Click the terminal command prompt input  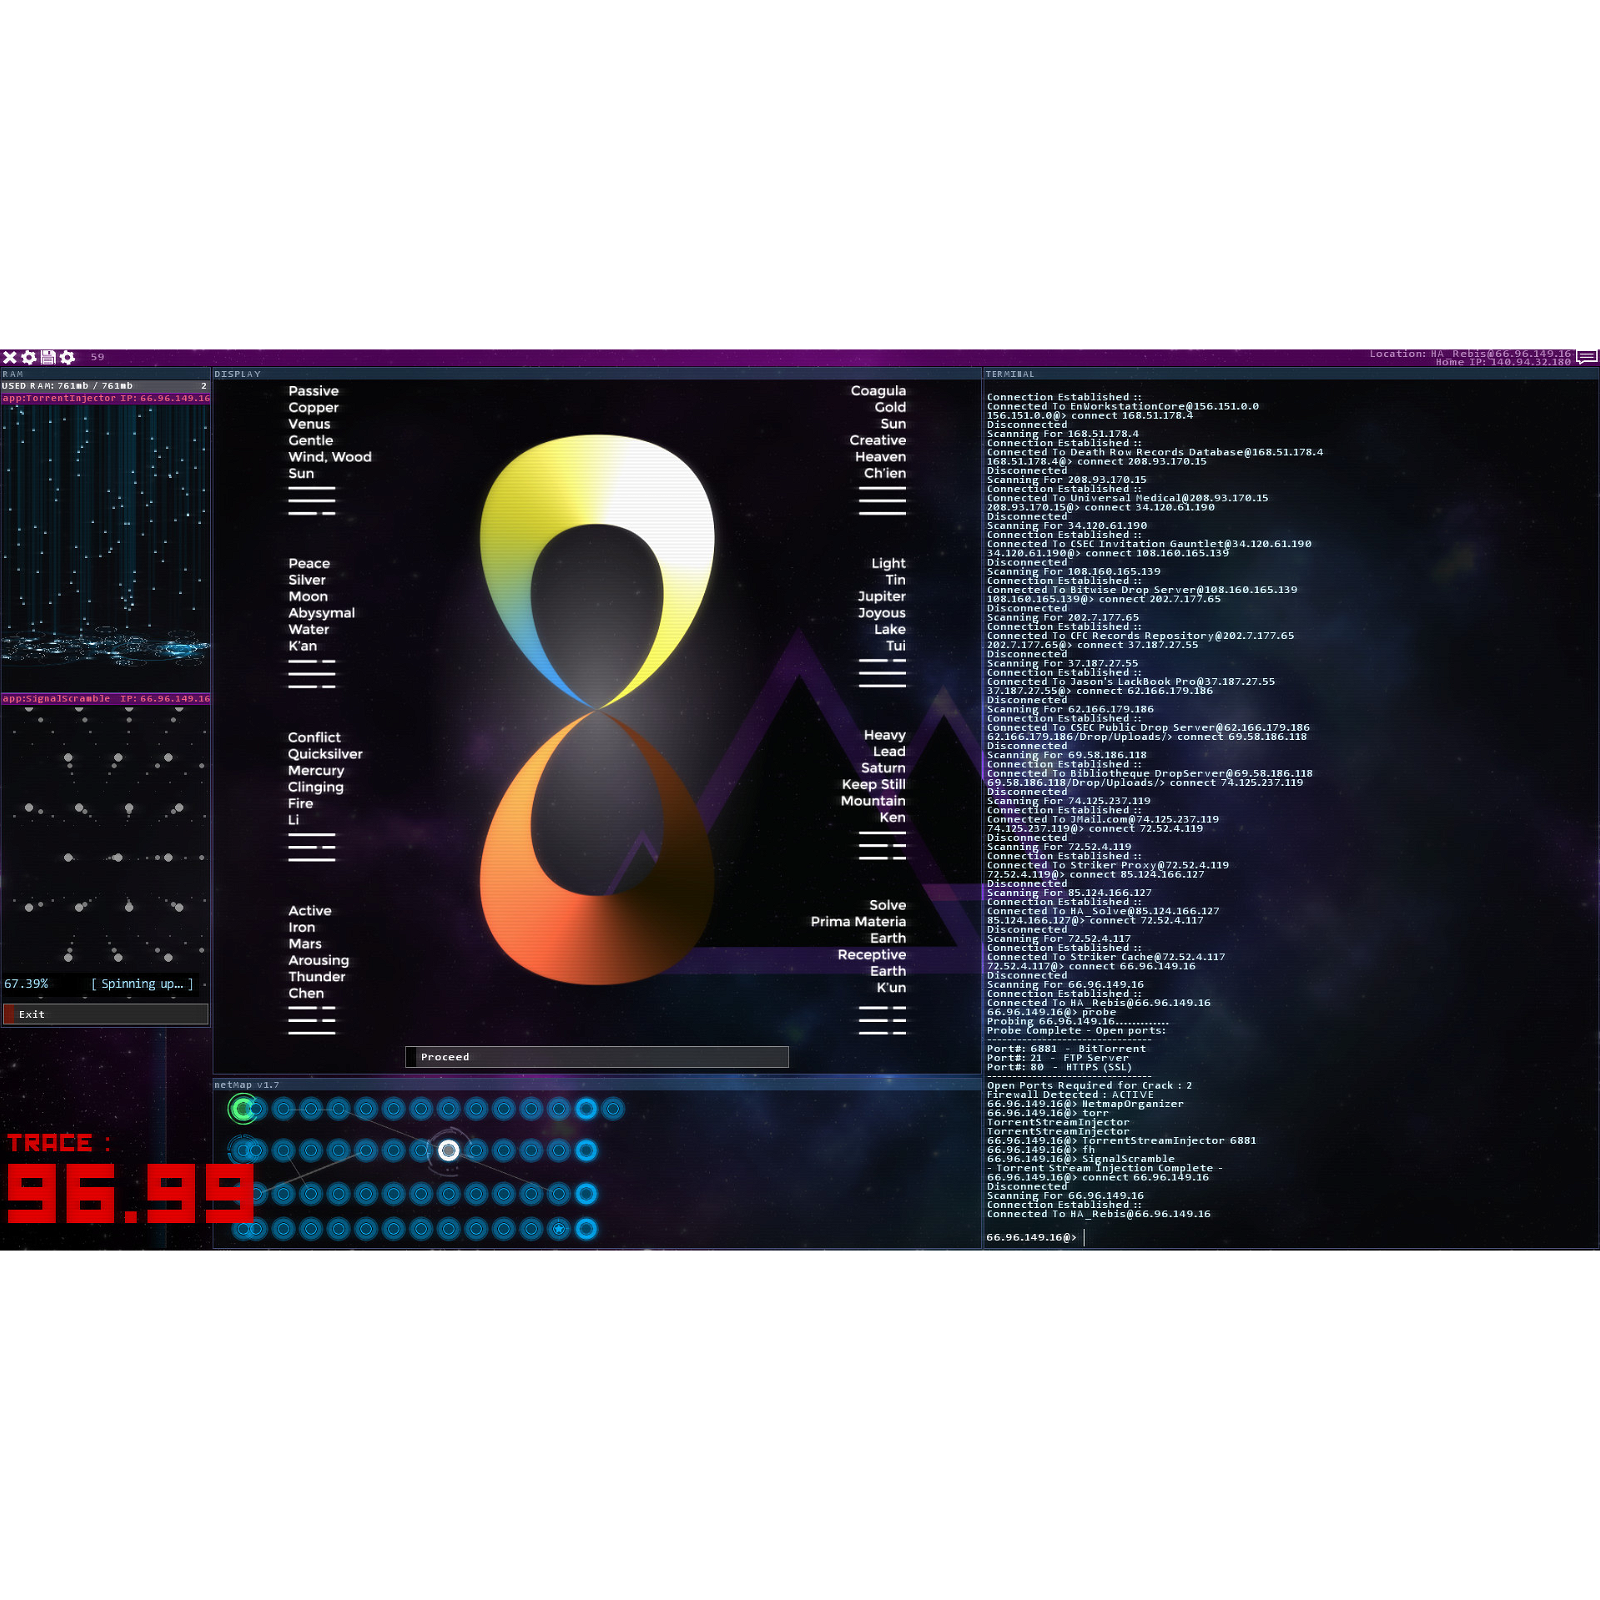(1200, 1238)
